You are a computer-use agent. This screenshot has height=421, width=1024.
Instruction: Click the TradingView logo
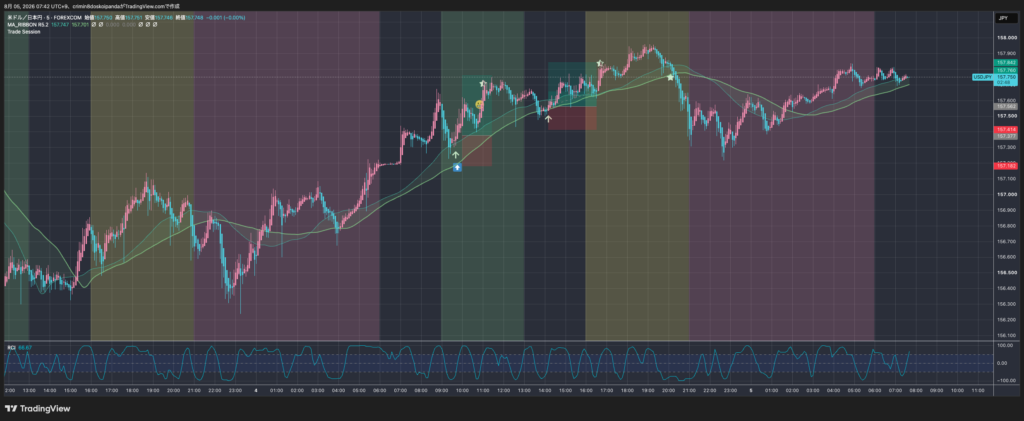[x=37, y=409]
